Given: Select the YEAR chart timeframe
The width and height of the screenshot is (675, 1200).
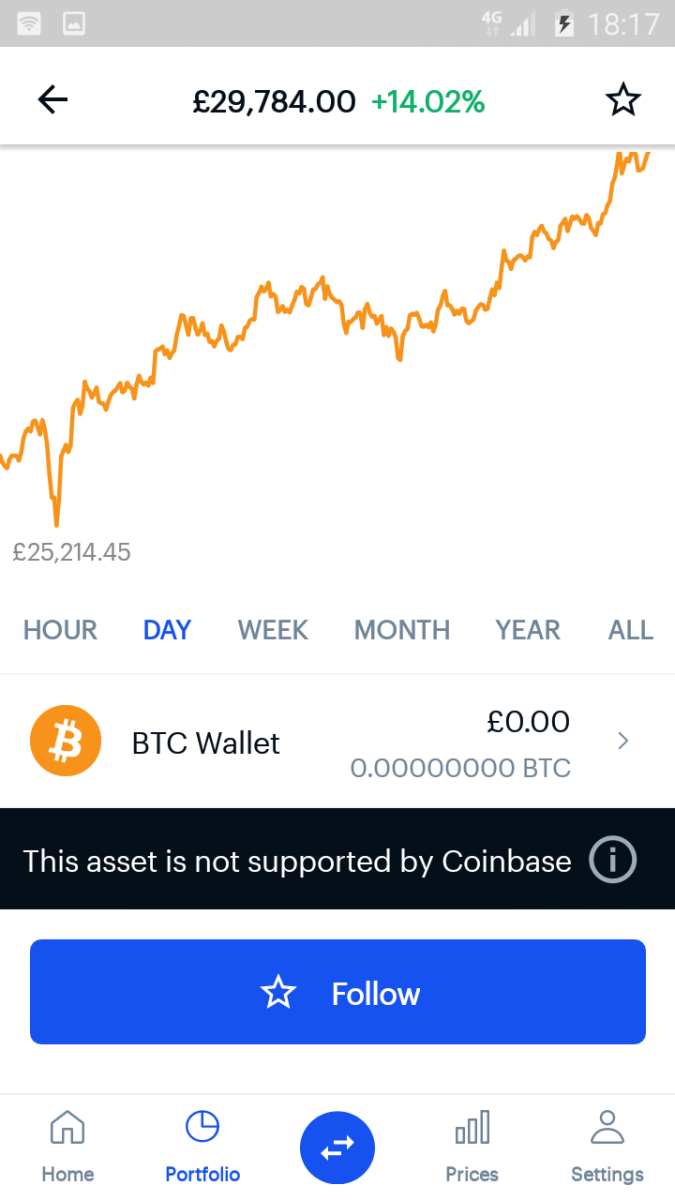Looking at the screenshot, I should pos(527,630).
